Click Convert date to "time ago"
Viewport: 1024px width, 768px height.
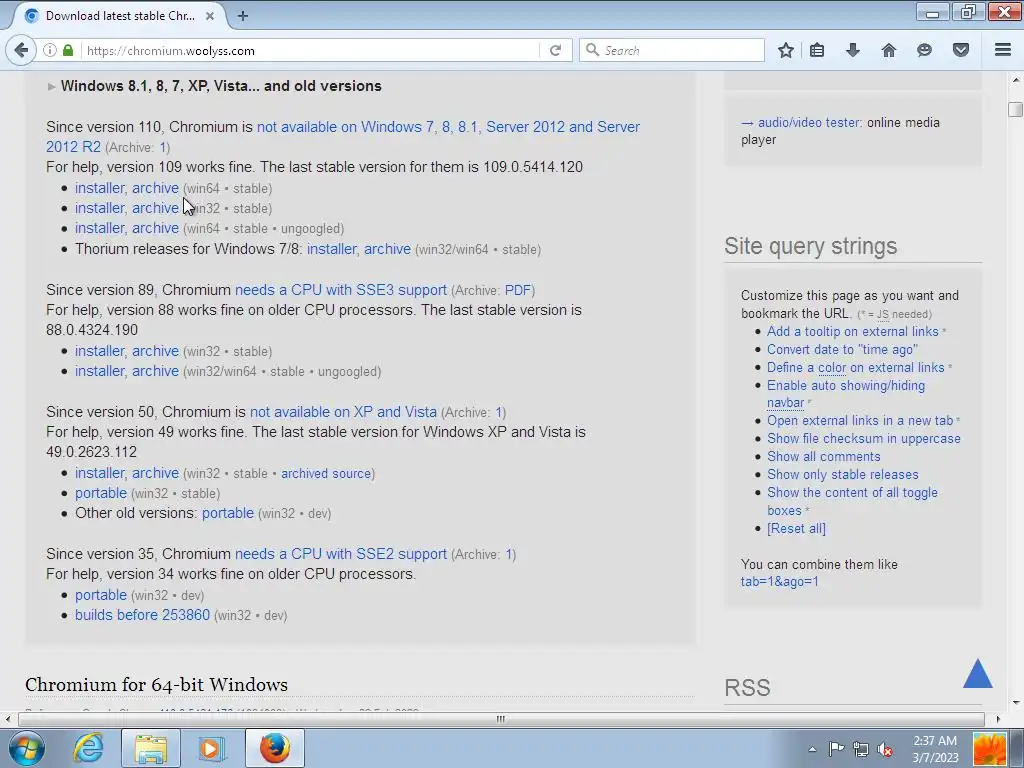pyautogui.click(x=842, y=349)
